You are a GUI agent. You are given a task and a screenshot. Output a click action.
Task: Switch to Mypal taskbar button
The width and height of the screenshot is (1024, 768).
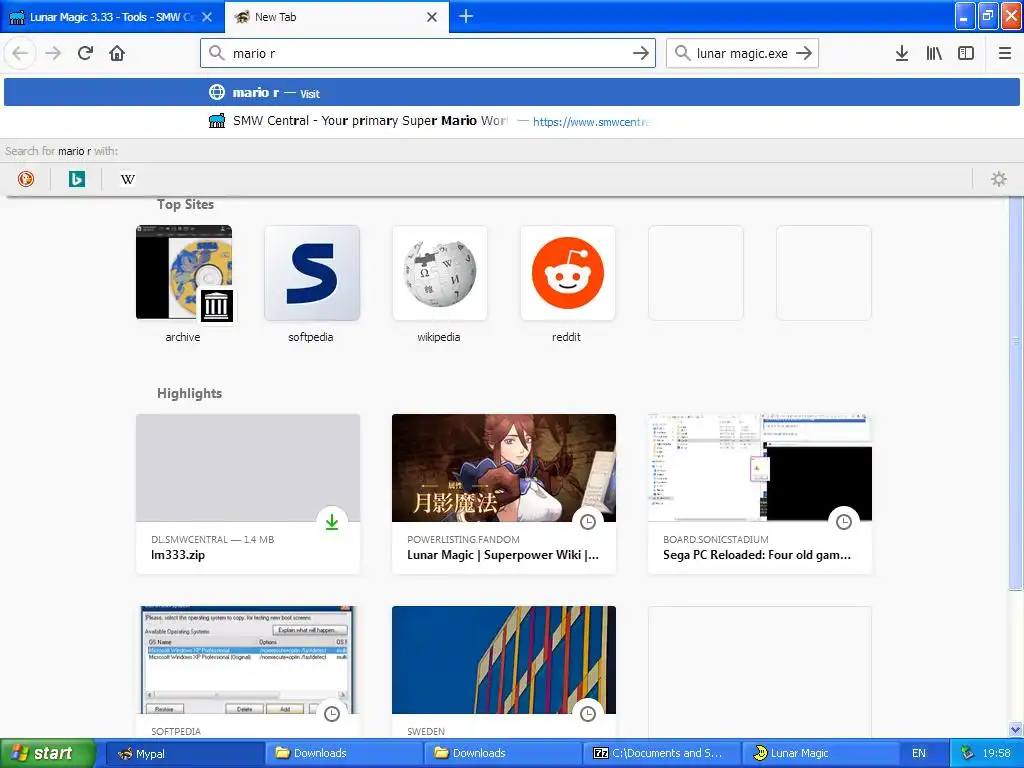click(x=185, y=753)
